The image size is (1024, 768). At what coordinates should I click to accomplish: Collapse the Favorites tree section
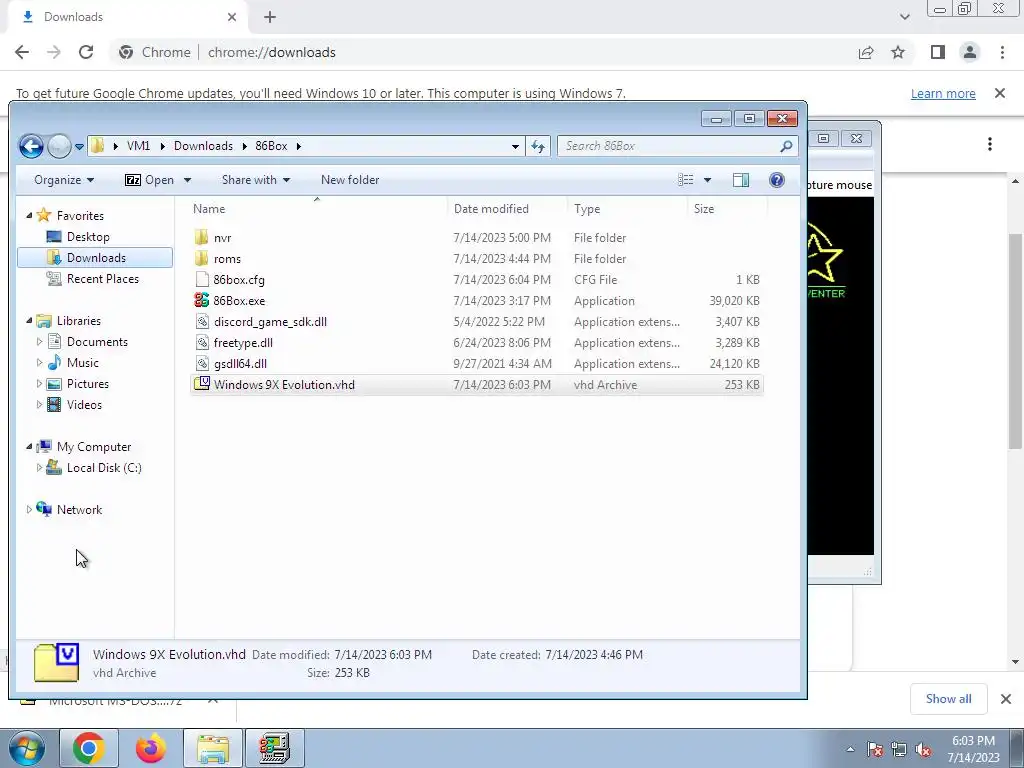point(29,215)
